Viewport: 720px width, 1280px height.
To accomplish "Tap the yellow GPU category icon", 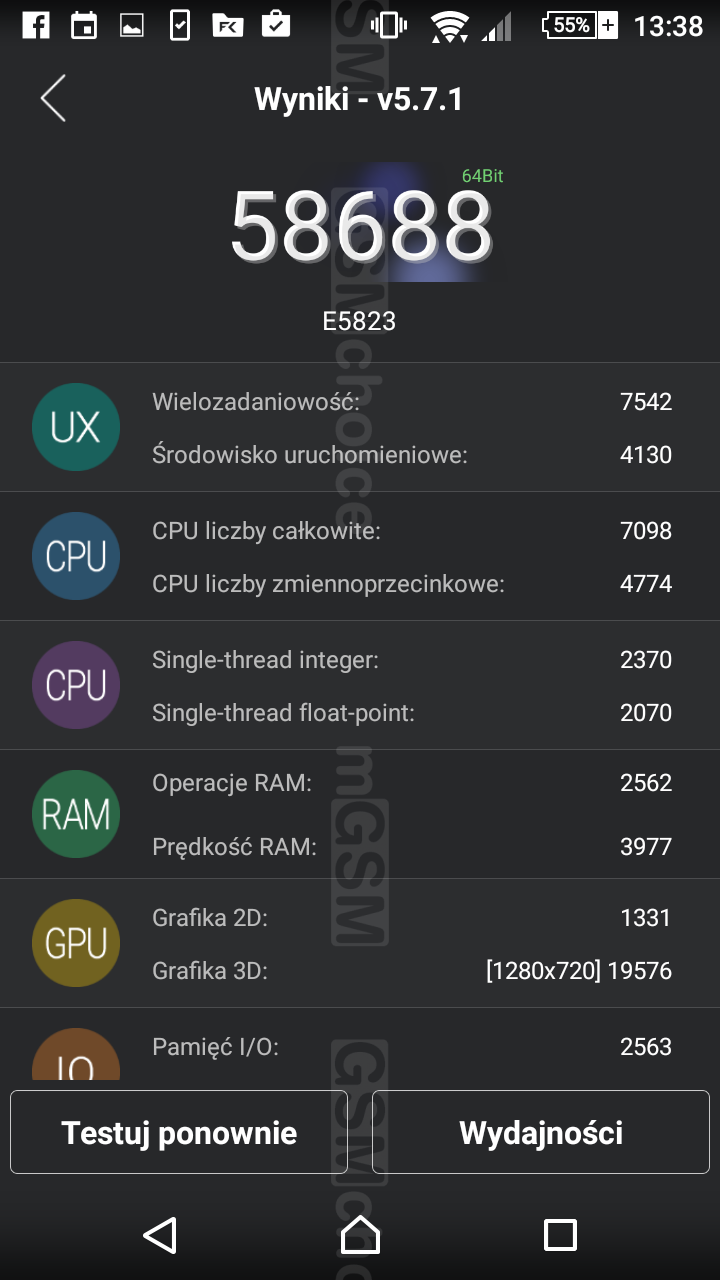I will coord(76,943).
